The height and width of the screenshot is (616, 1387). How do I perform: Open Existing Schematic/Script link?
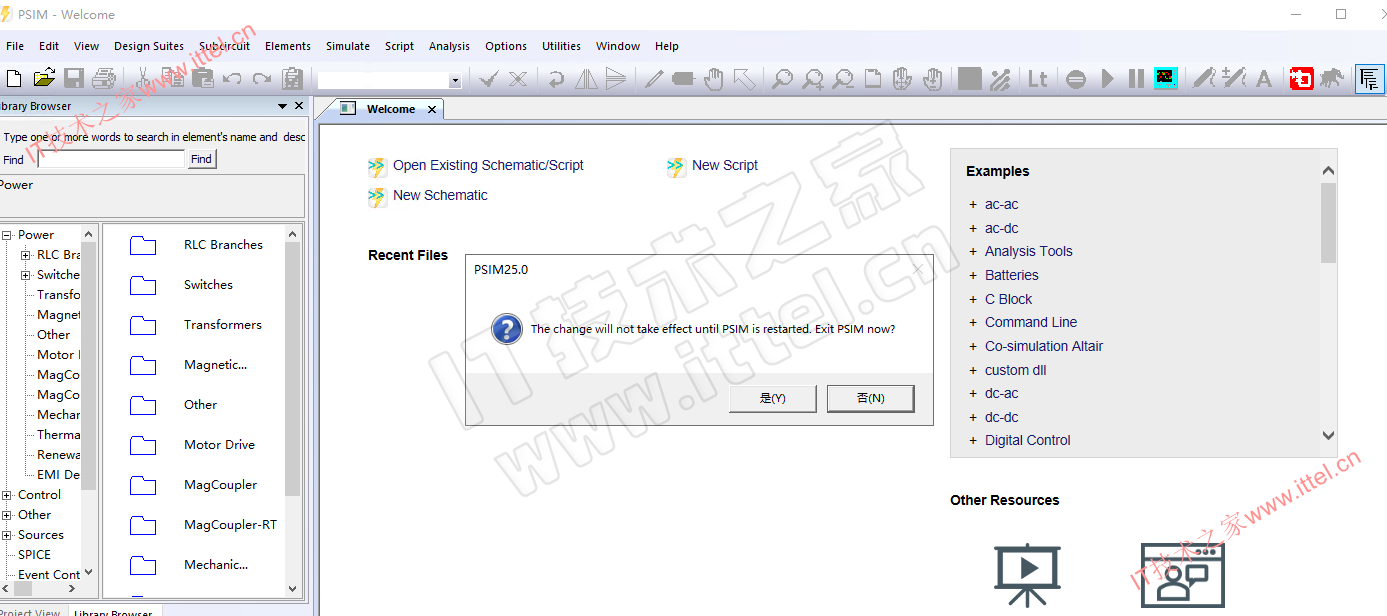(488, 165)
